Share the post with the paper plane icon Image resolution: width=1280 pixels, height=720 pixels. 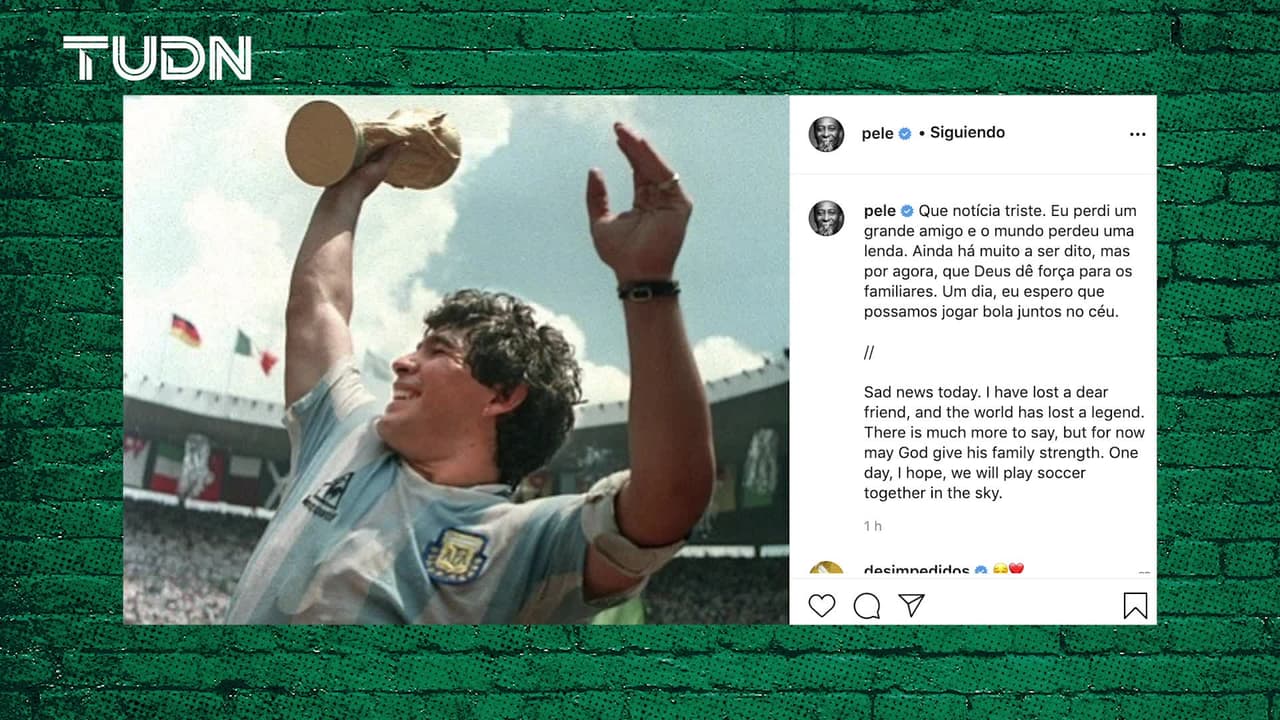[911, 605]
